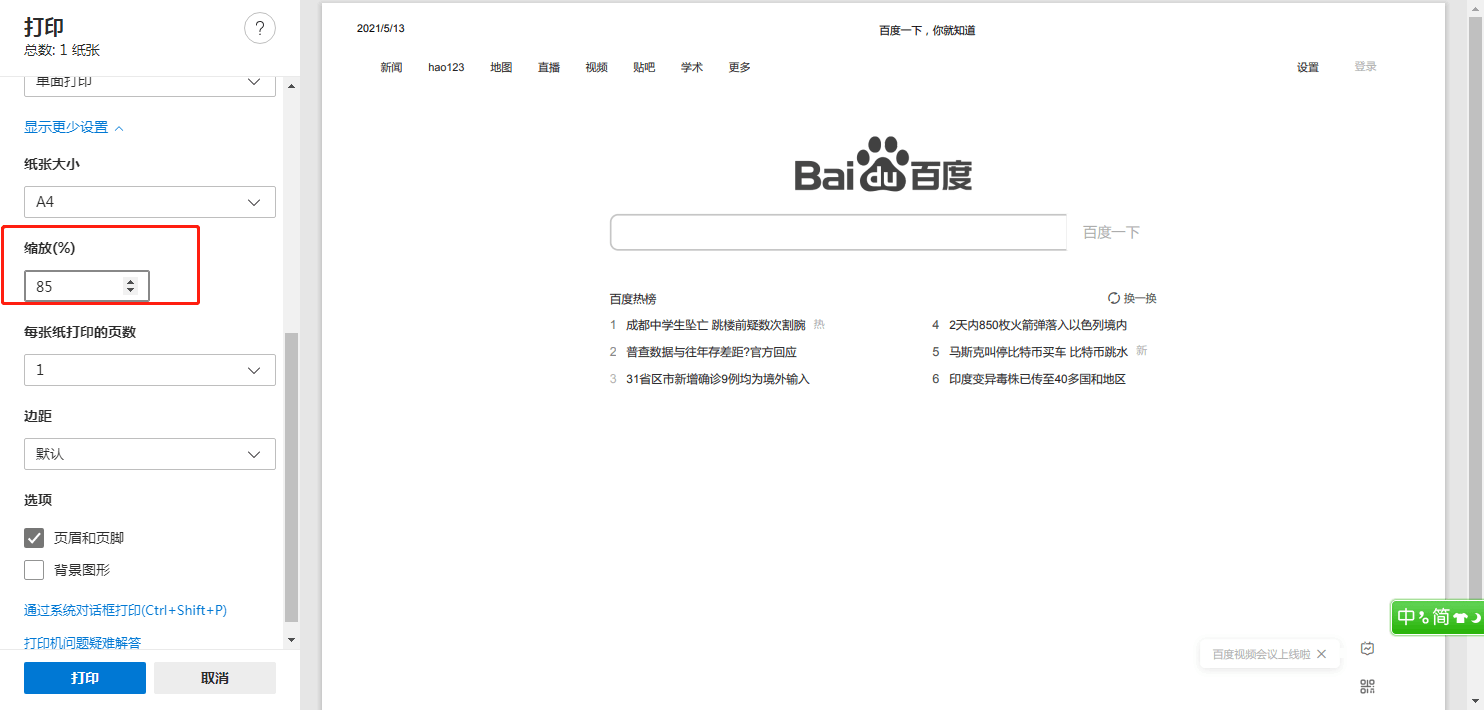
Task: Click headline 31省区市新增确诊9例均为境外输入
Action: tap(718, 379)
